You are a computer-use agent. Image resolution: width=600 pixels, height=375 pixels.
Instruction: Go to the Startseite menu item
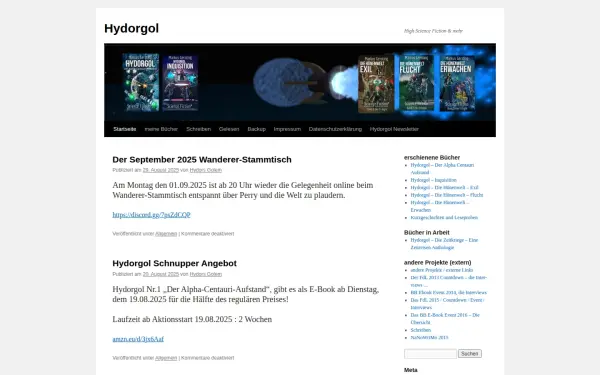(x=125, y=129)
